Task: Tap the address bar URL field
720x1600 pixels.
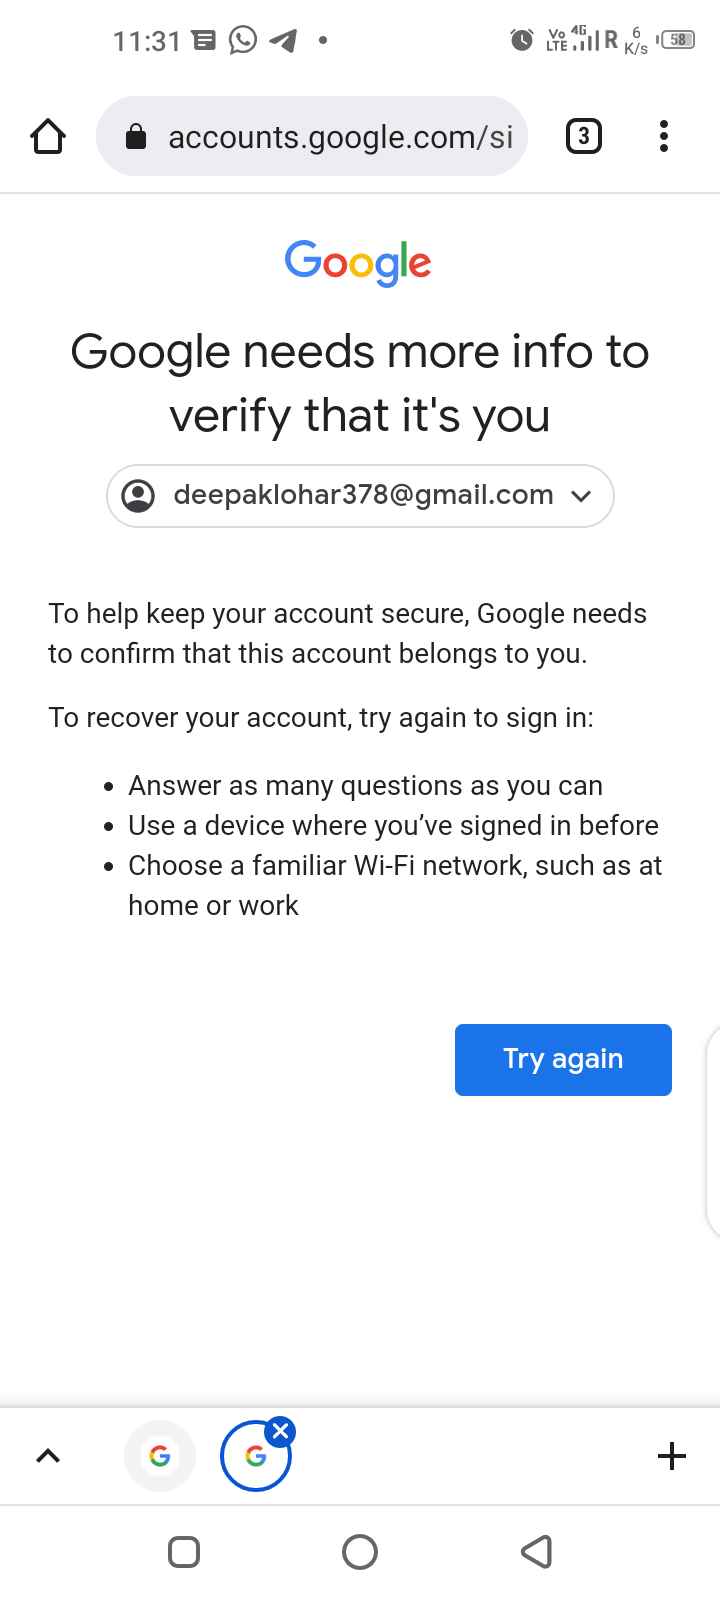Action: click(x=340, y=137)
